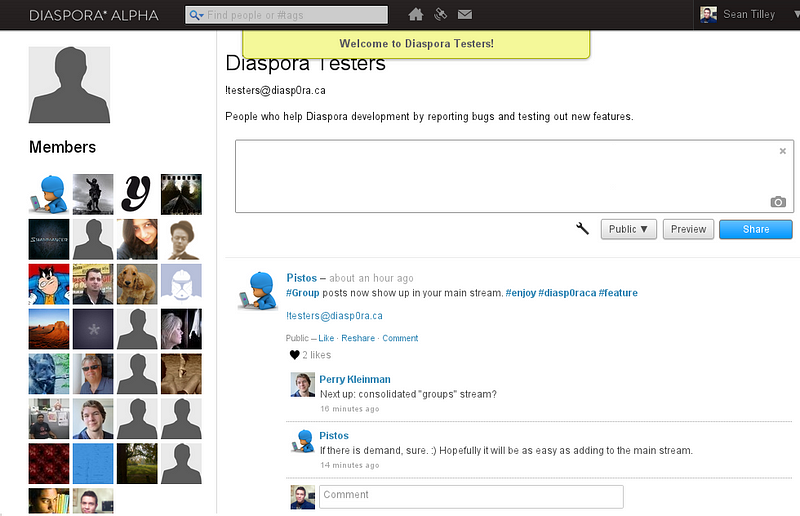
Task: Open messages envelope icon
Action: coord(465,14)
